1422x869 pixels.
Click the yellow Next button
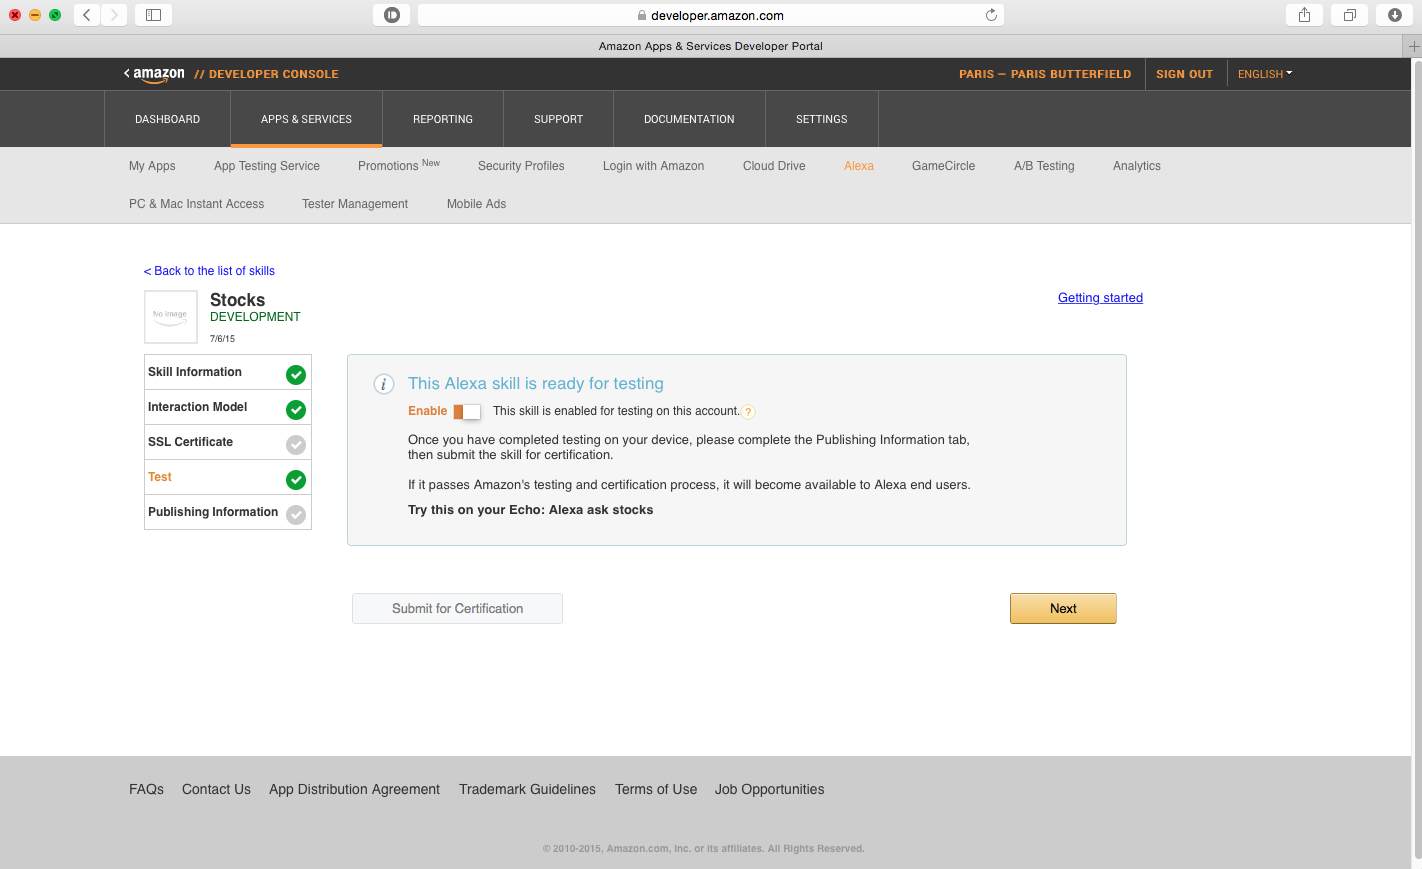click(x=1063, y=609)
